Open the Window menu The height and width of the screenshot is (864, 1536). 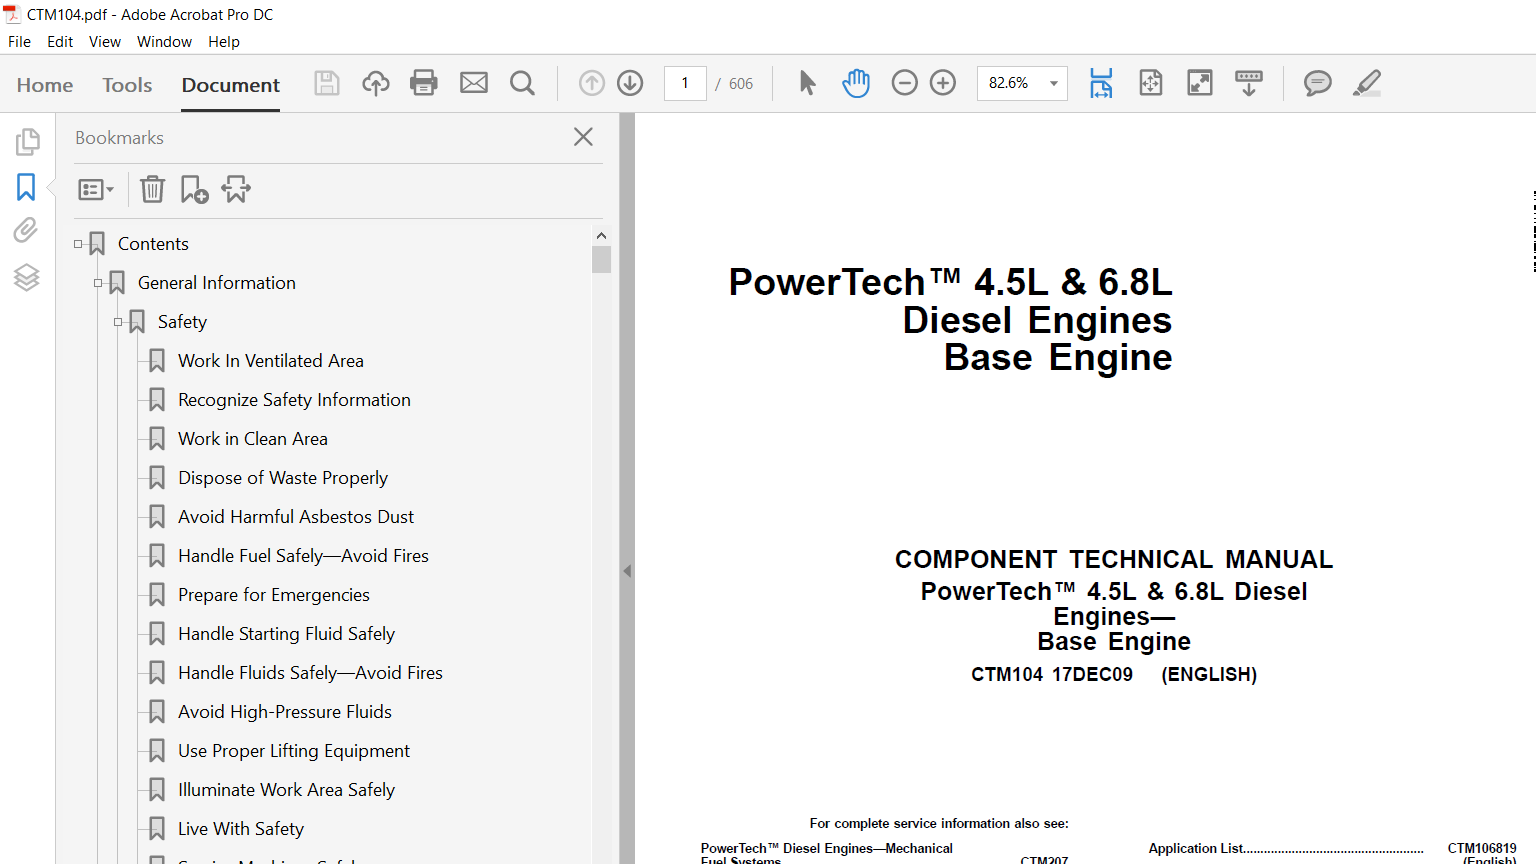pyautogui.click(x=164, y=42)
